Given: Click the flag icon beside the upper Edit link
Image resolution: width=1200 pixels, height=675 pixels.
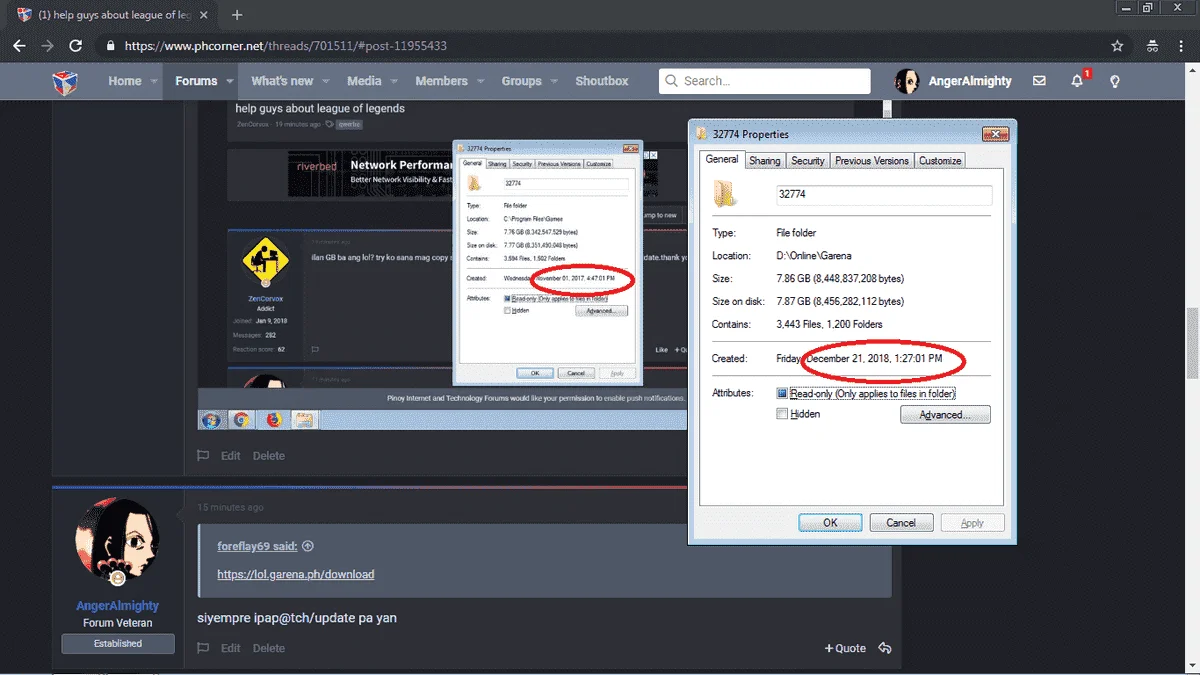Looking at the screenshot, I should [203, 455].
